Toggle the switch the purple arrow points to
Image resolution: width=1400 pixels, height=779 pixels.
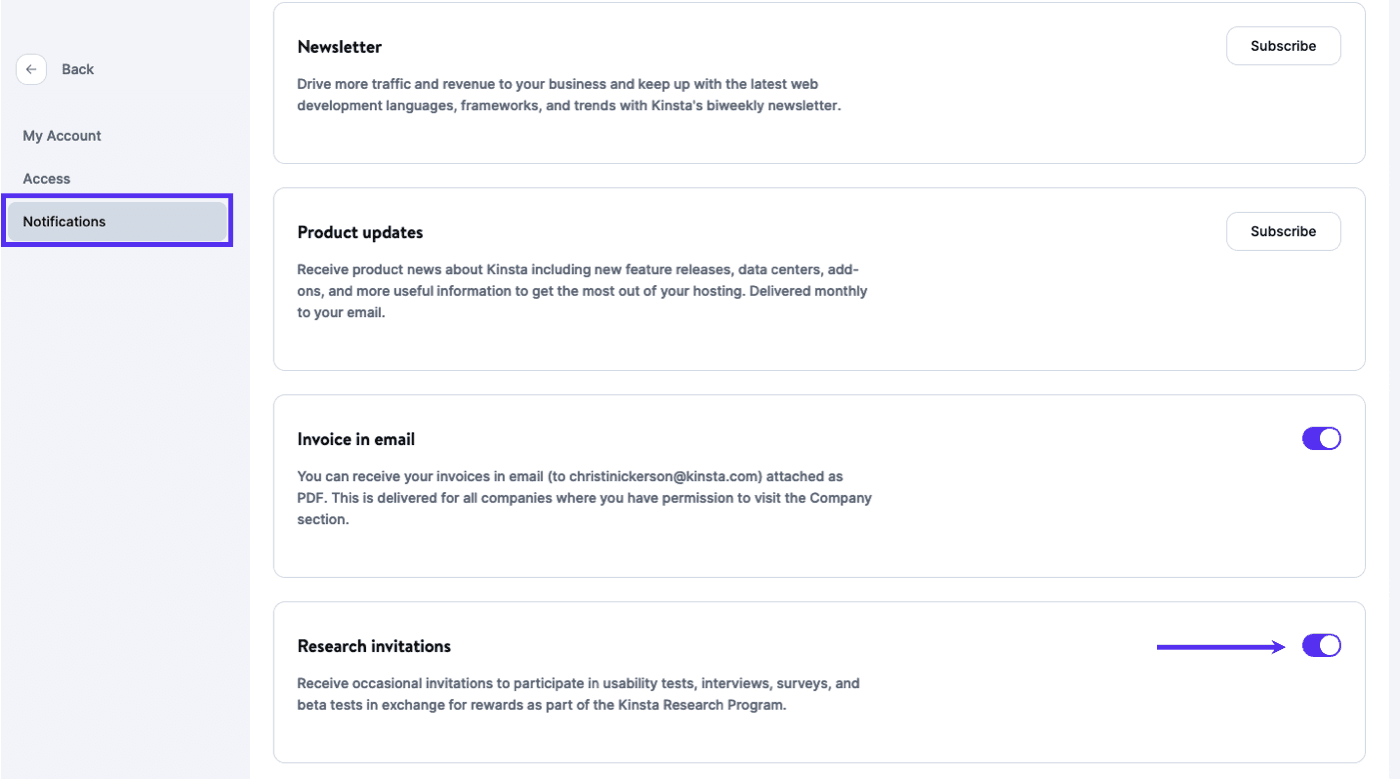[1321, 645]
